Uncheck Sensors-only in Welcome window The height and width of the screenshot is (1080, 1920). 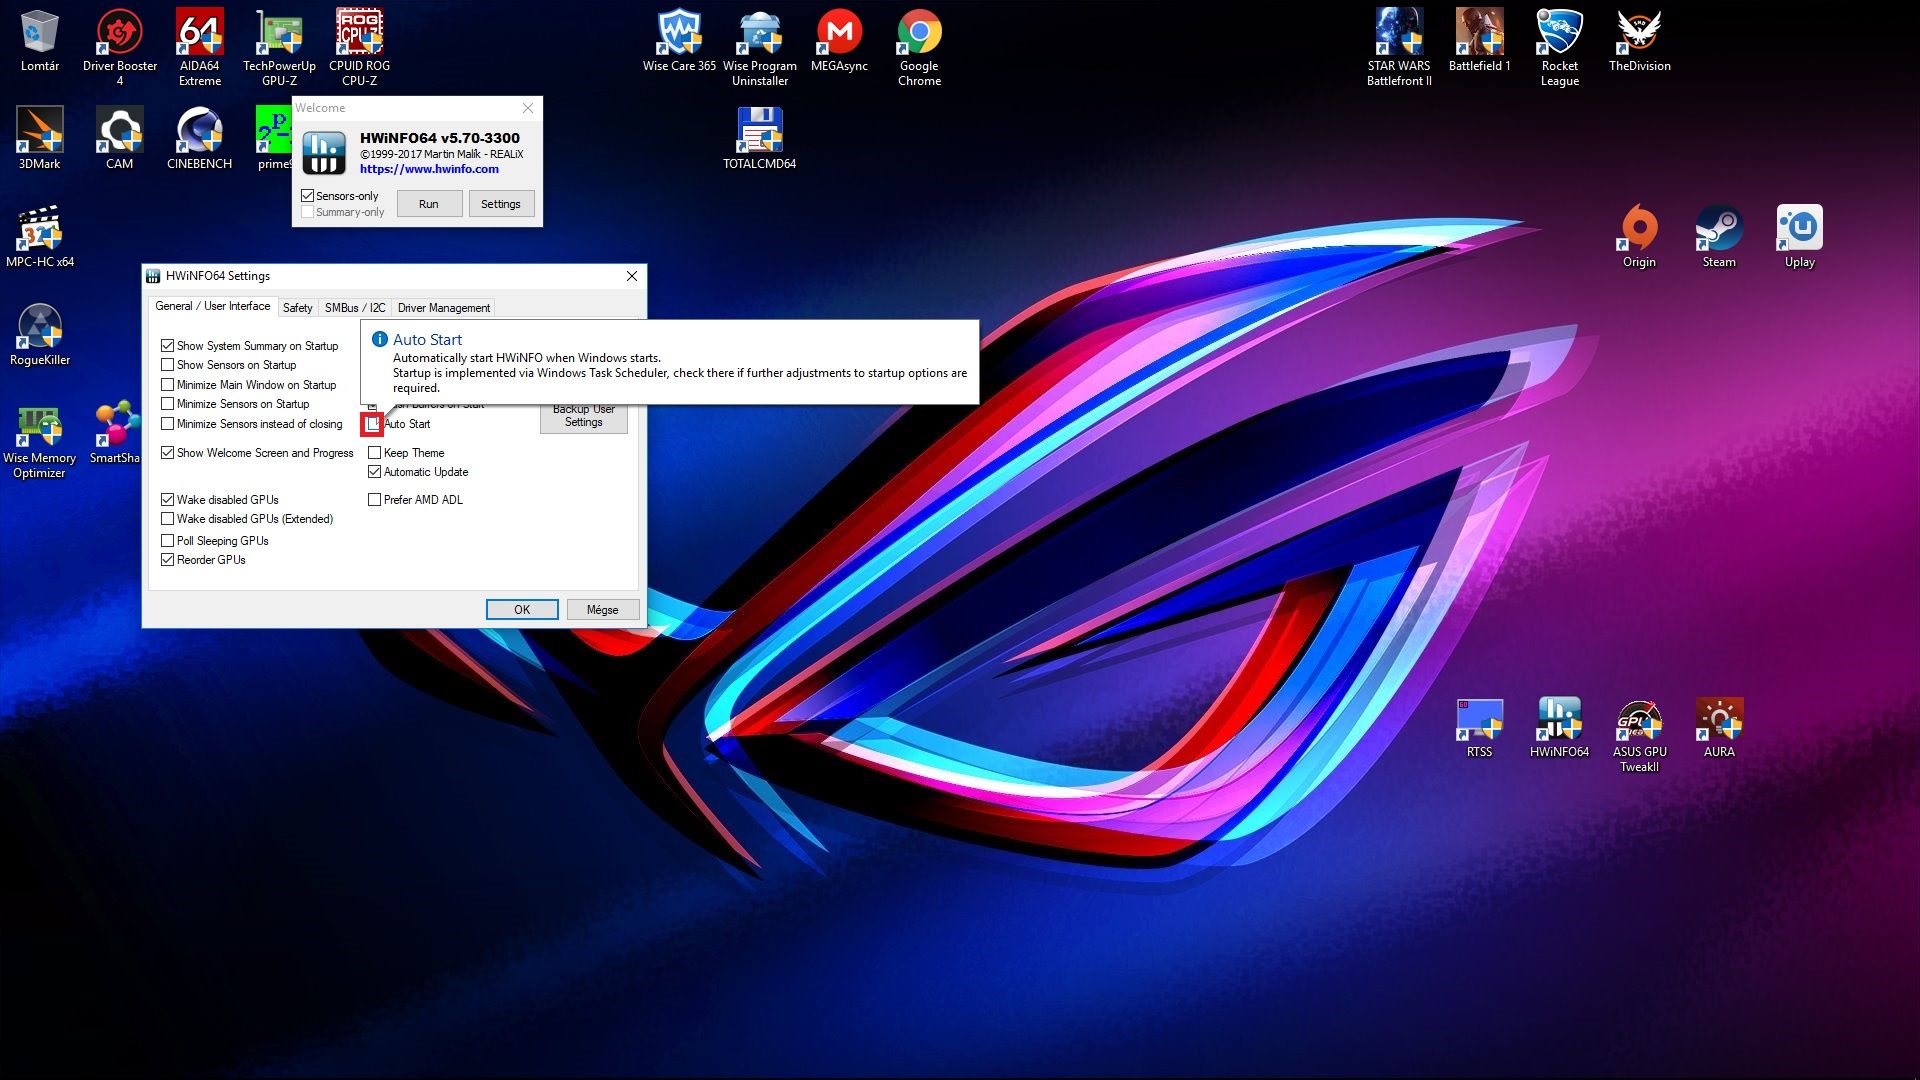coord(308,196)
